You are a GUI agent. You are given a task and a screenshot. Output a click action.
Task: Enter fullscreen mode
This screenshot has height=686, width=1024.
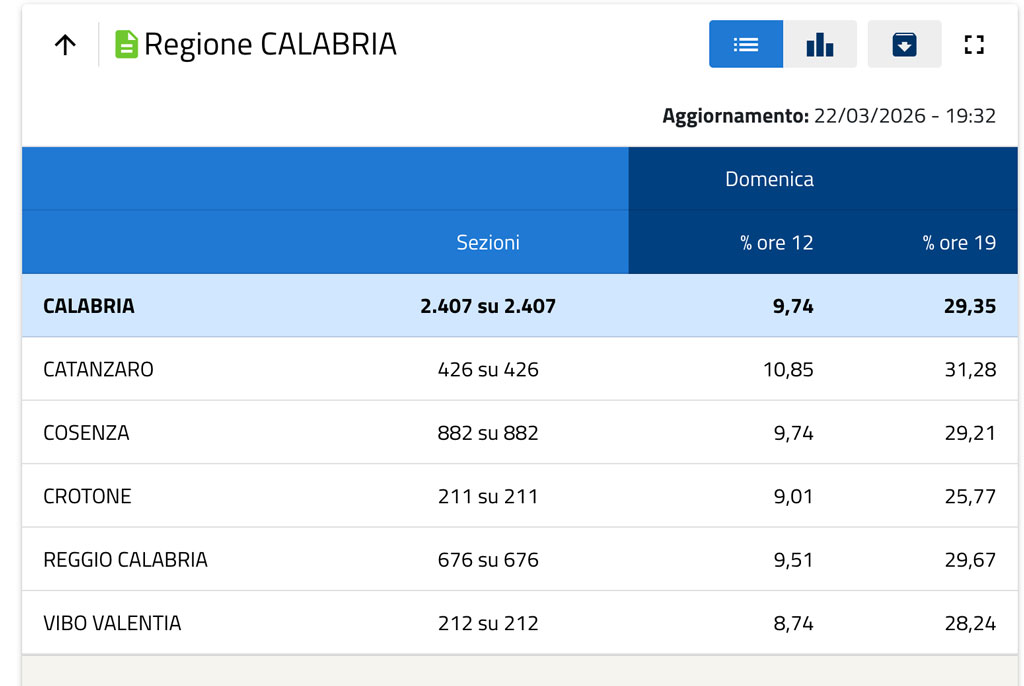coord(973,44)
